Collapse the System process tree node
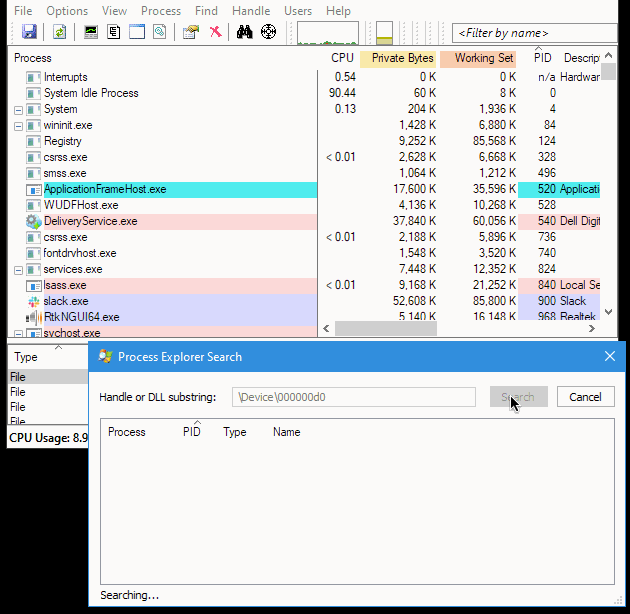The image size is (630, 614). [x=19, y=110]
